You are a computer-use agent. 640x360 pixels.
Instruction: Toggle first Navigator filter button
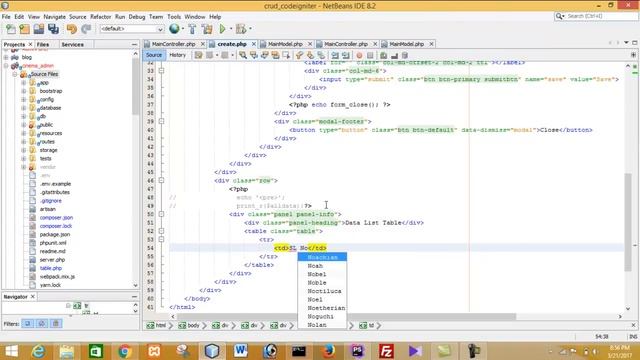click(28, 324)
